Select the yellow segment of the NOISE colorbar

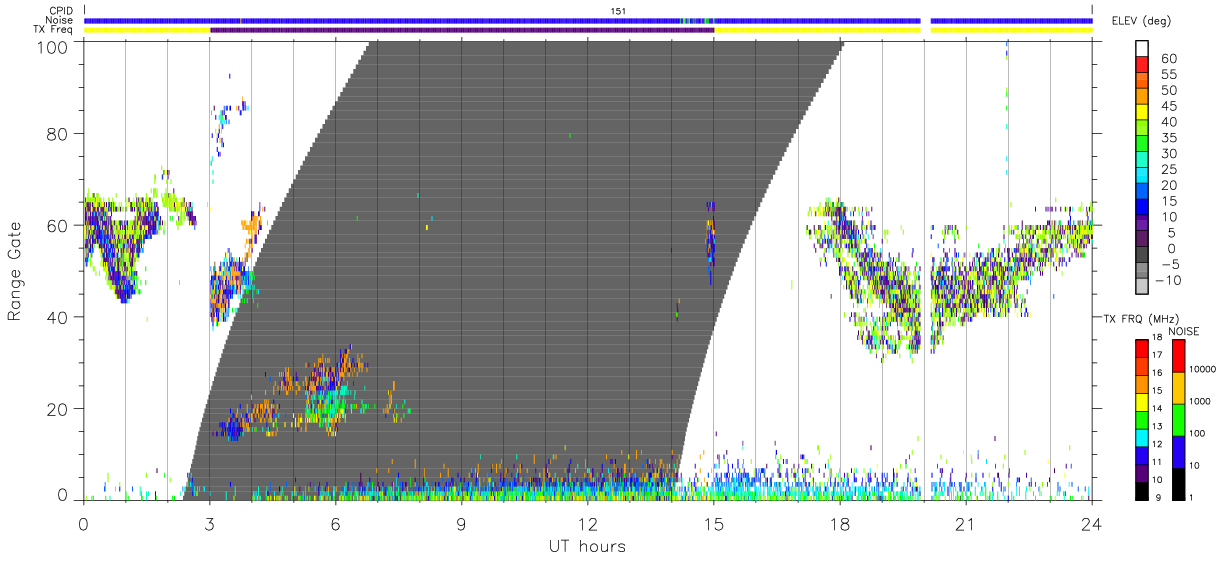(1179, 388)
